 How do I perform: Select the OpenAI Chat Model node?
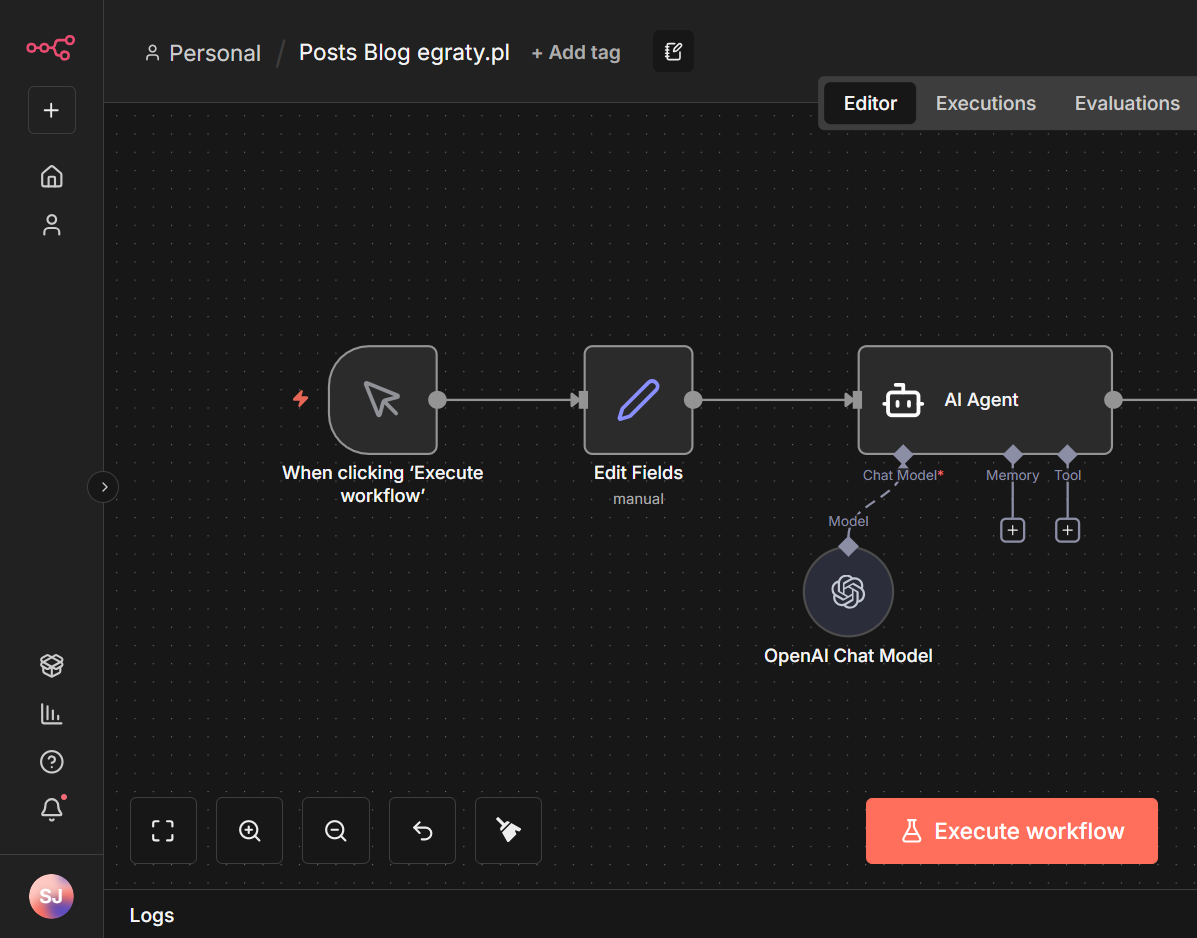pyautogui.click(x=848, y=592)
